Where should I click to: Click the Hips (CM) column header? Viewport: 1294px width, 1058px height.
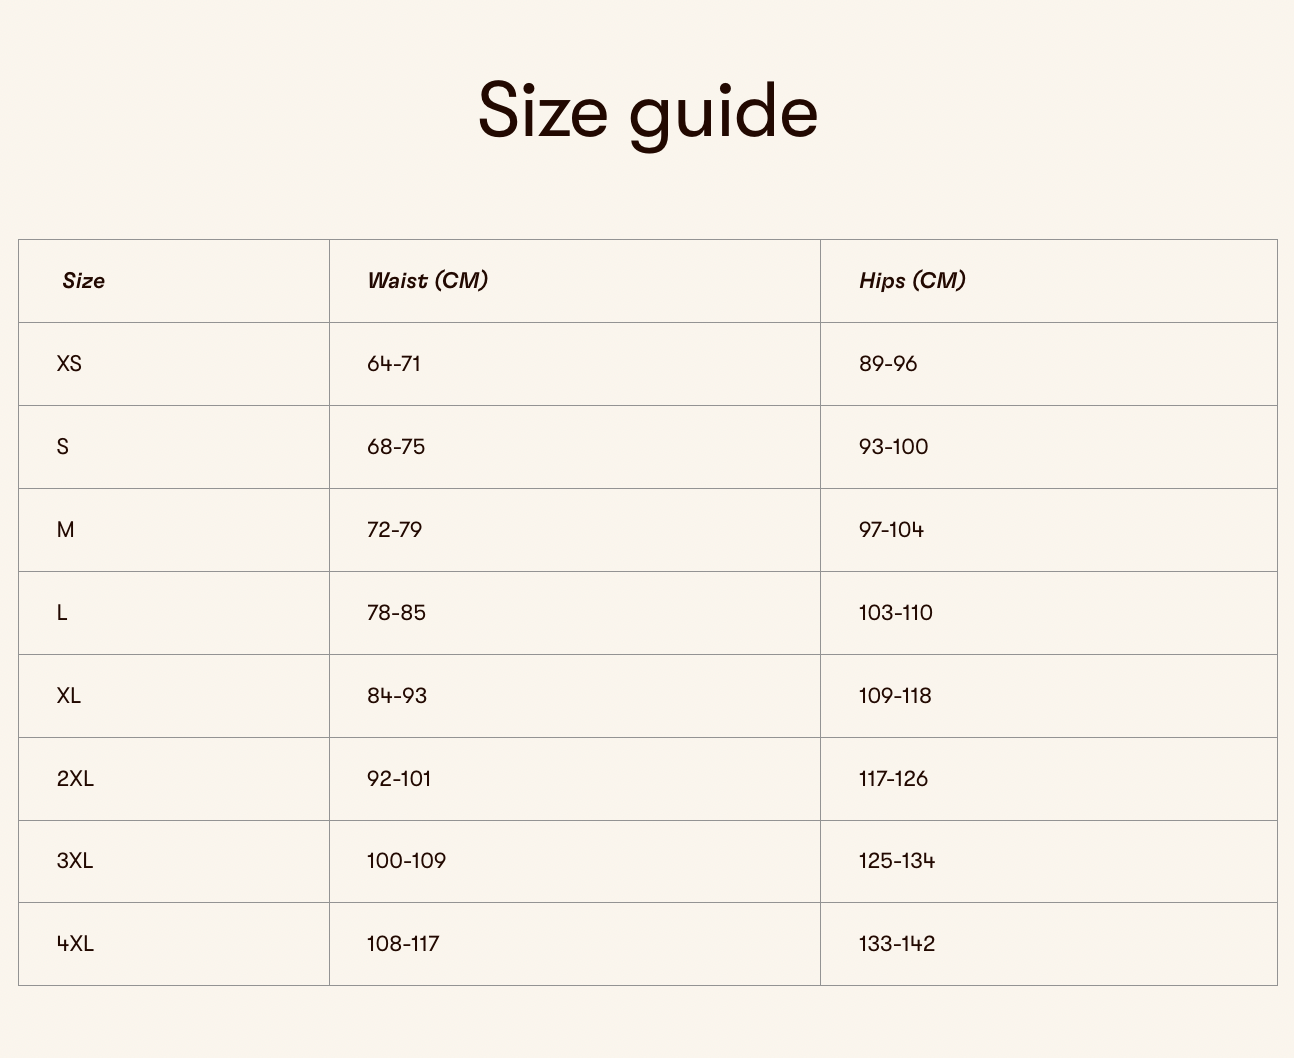(912, 281)
